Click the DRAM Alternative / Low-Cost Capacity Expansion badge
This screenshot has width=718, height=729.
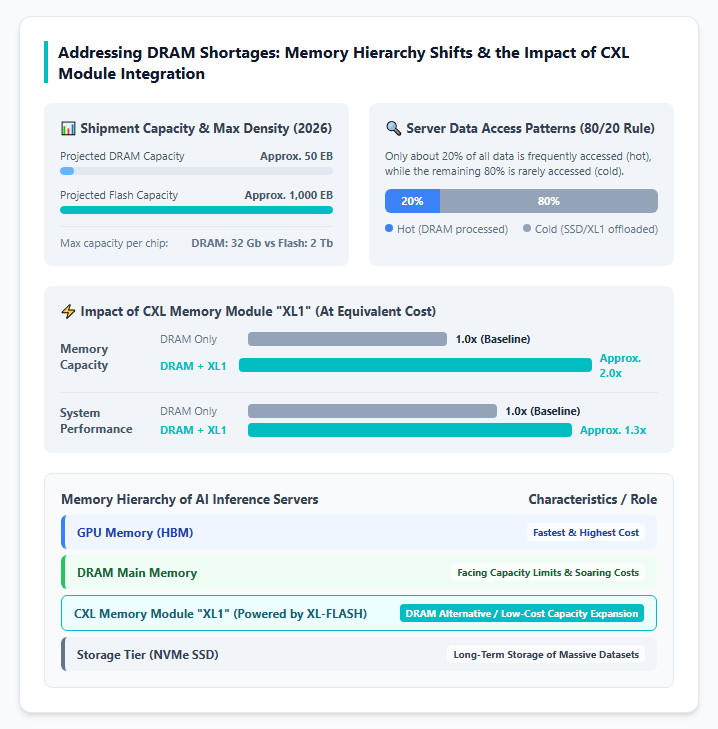pyautogui.click(x=522, y=613)
